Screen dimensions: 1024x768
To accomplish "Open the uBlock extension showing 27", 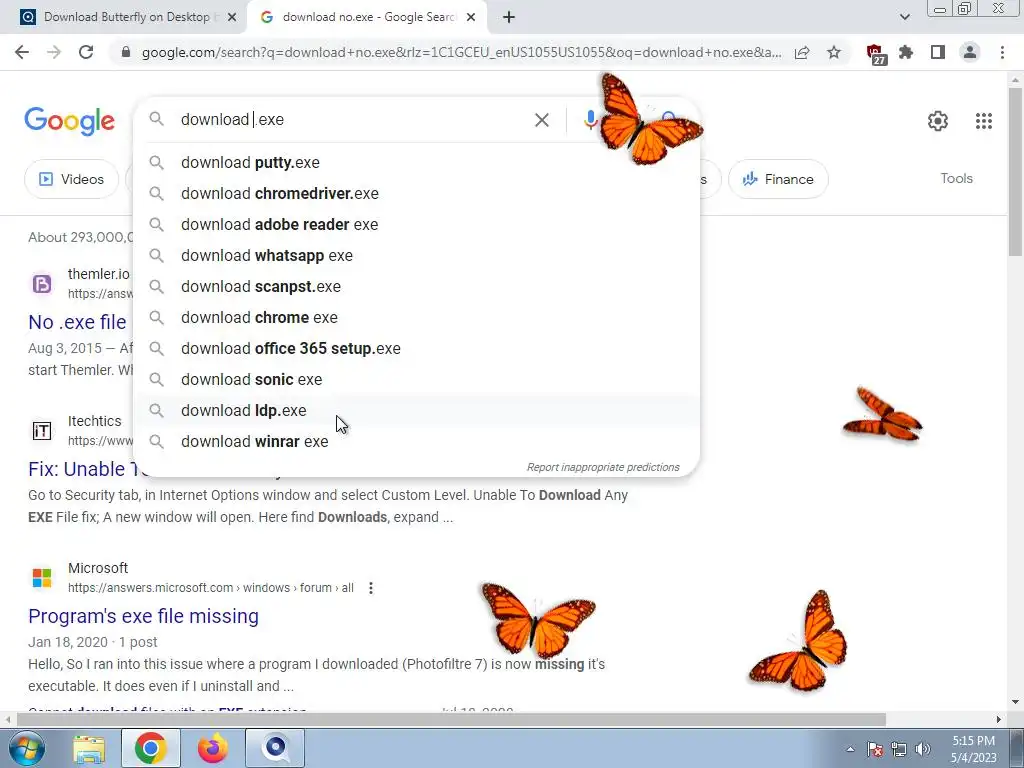I will point(875,54).
